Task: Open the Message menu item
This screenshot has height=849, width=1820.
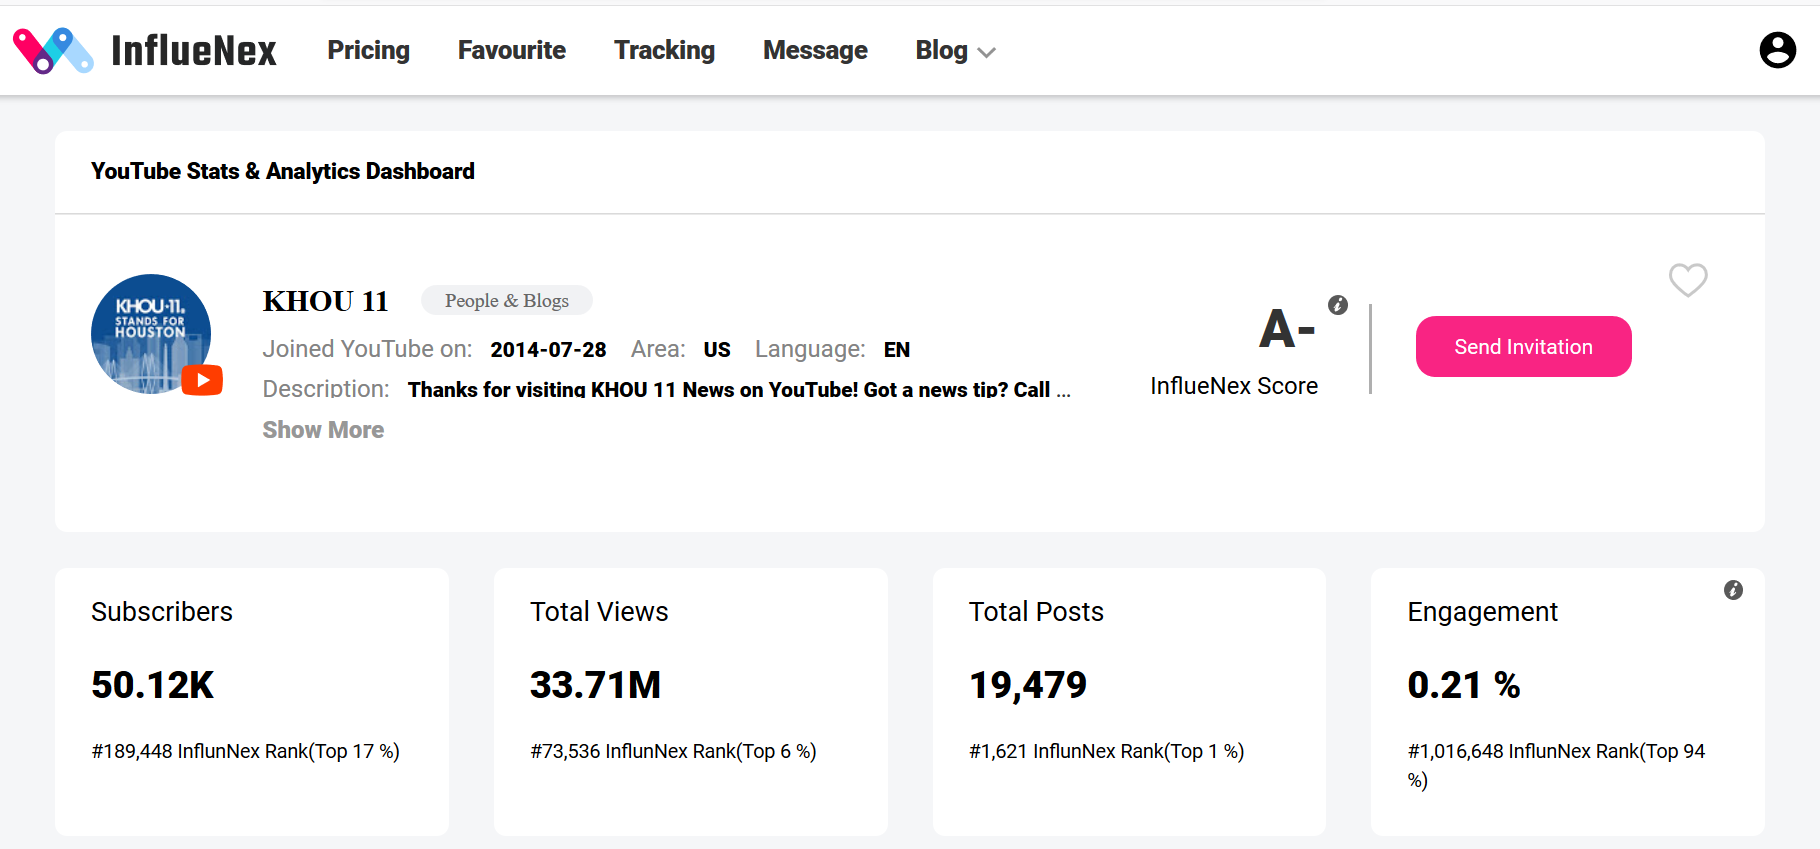Action: tap(815, 50)
